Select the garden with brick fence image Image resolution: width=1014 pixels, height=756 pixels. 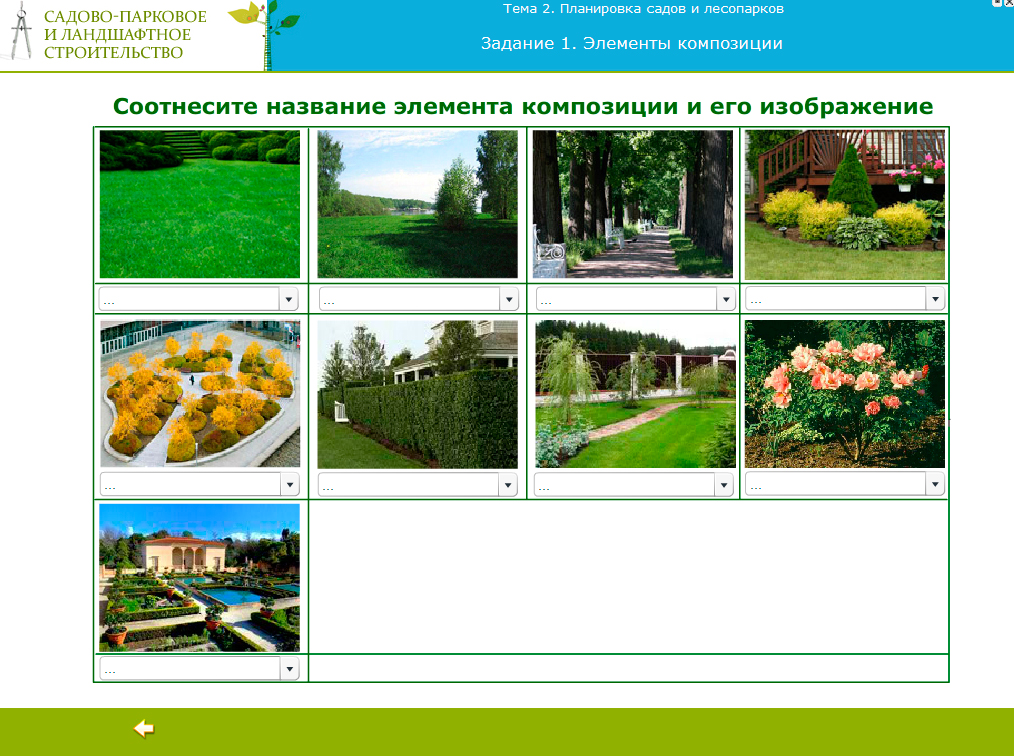click(x=635, y=393)
